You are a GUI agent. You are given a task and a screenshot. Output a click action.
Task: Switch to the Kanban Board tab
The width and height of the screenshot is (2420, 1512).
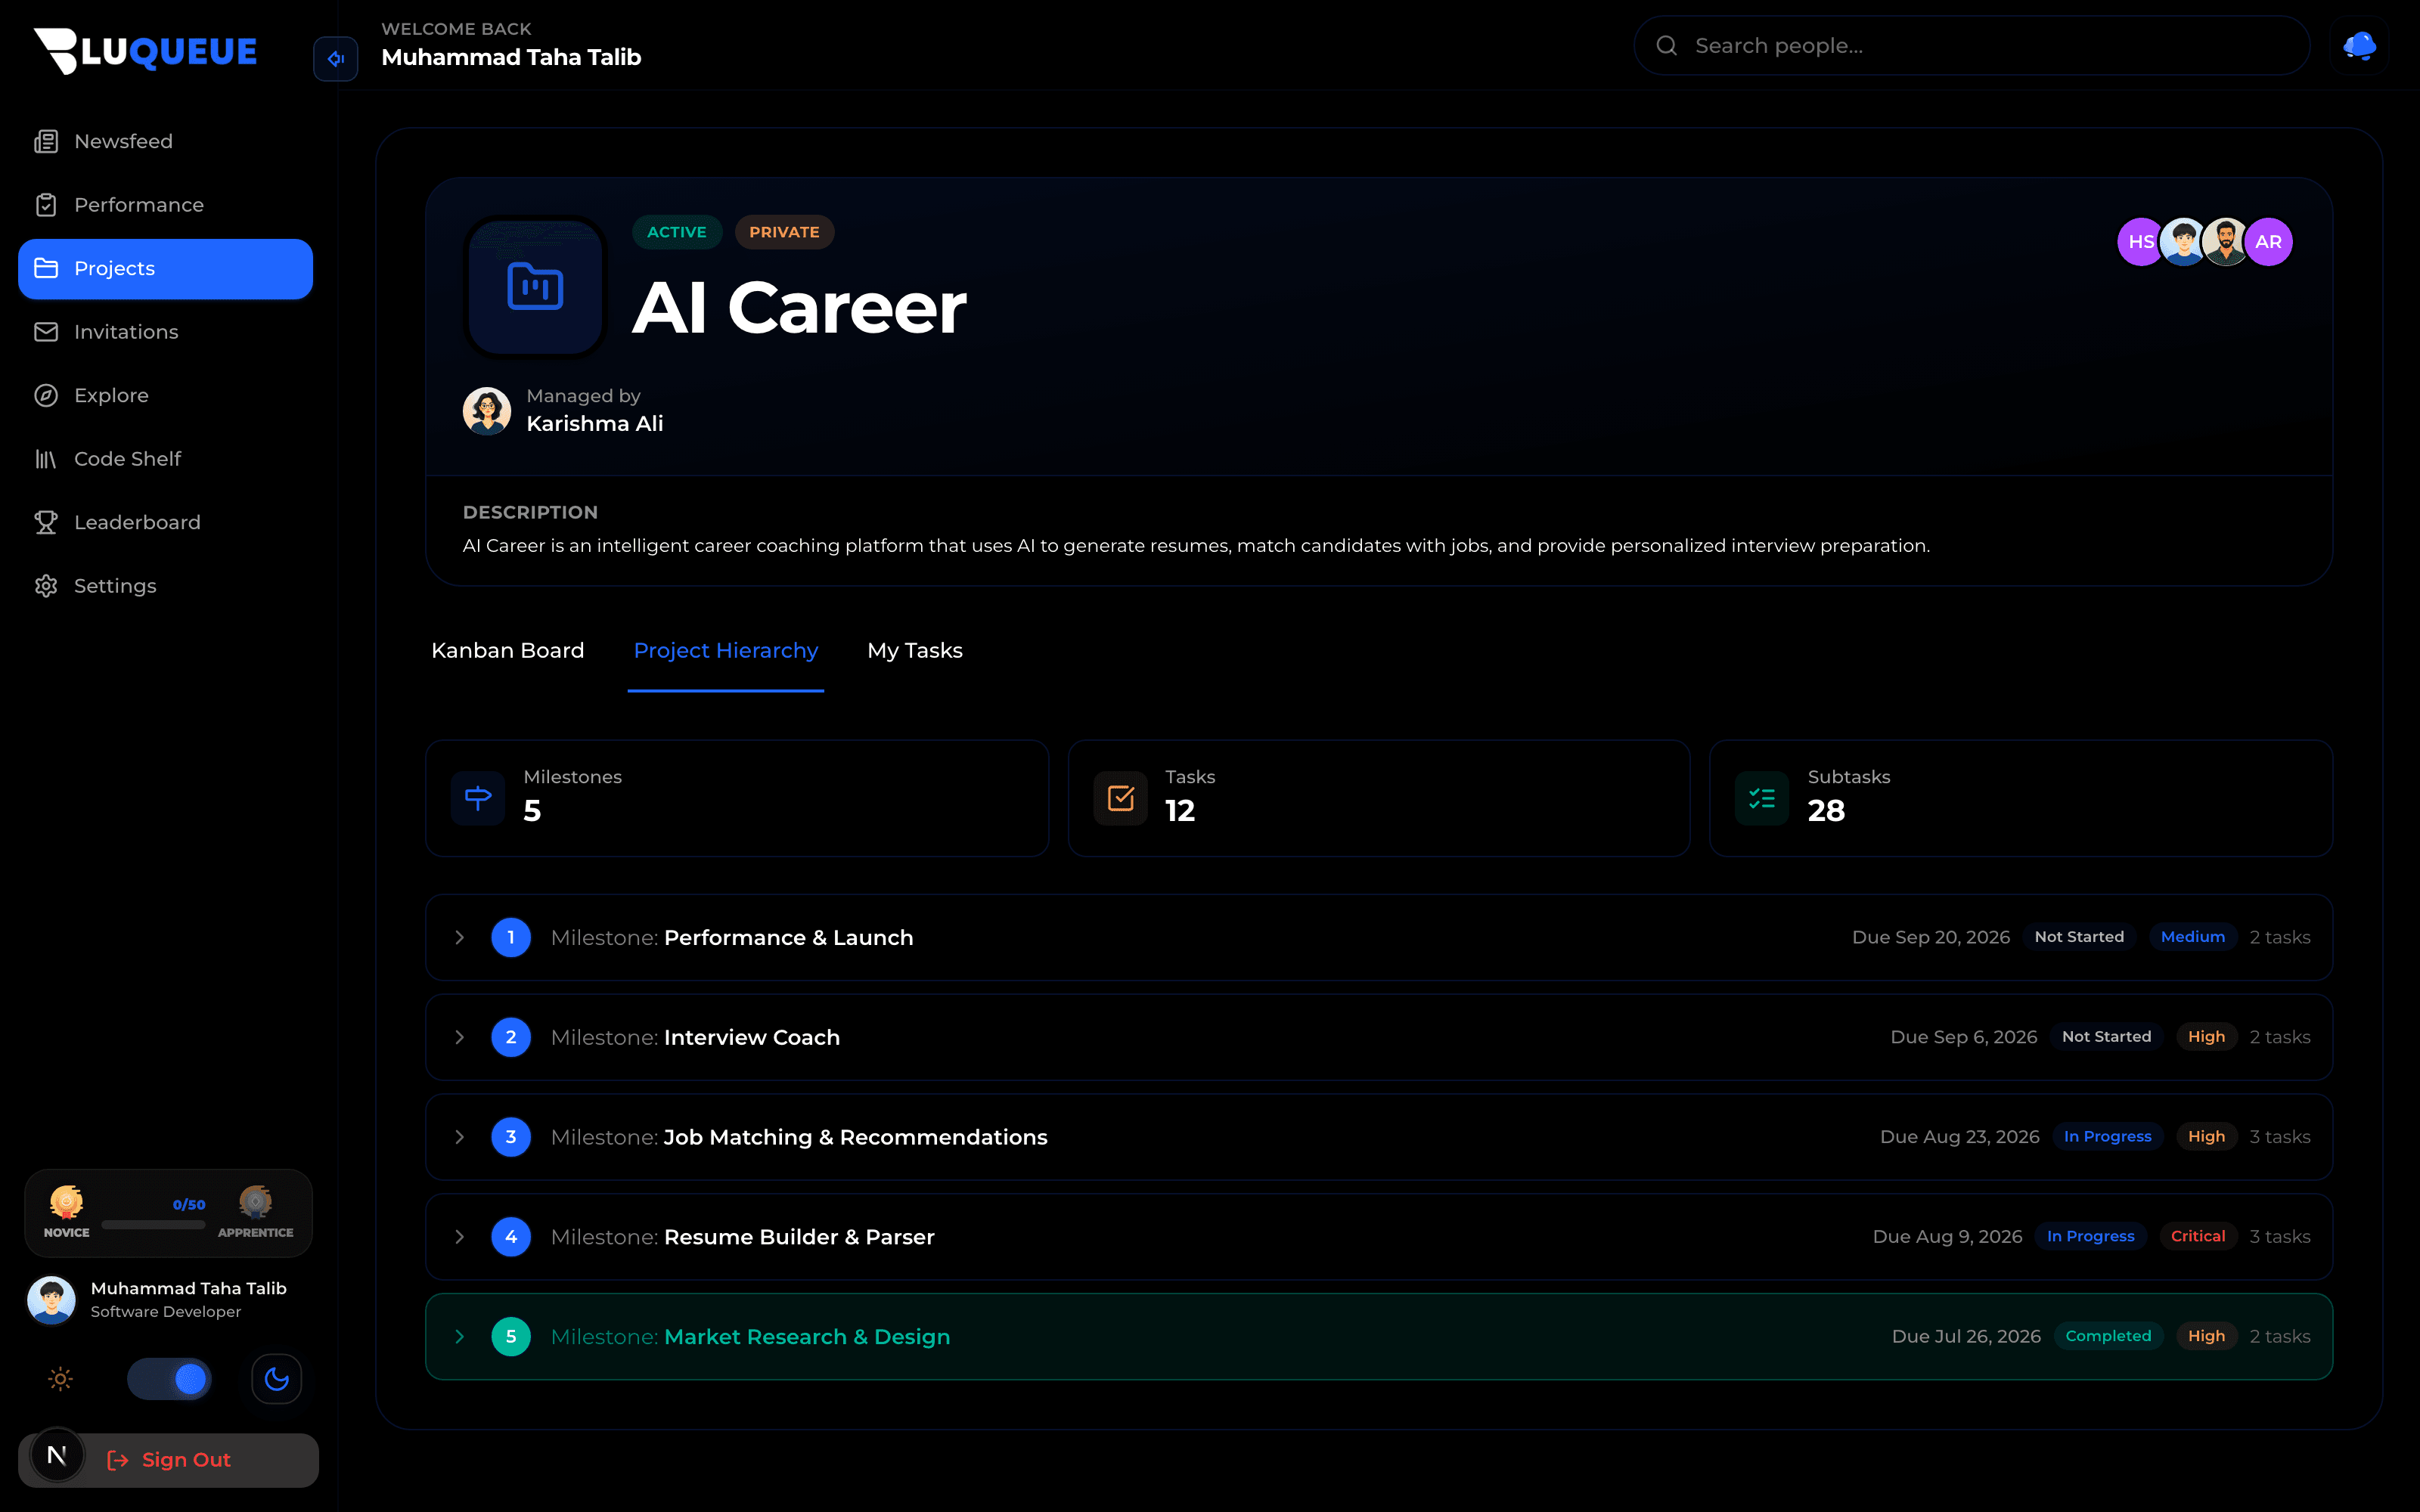(507, 651)
